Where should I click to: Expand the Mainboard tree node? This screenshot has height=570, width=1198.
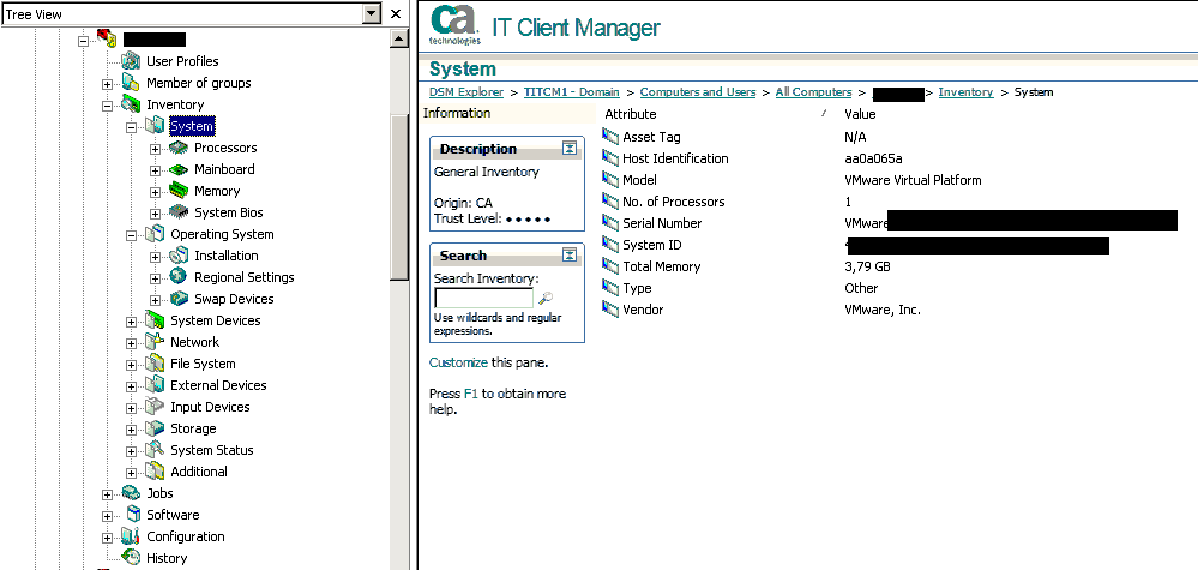point(155,170)
